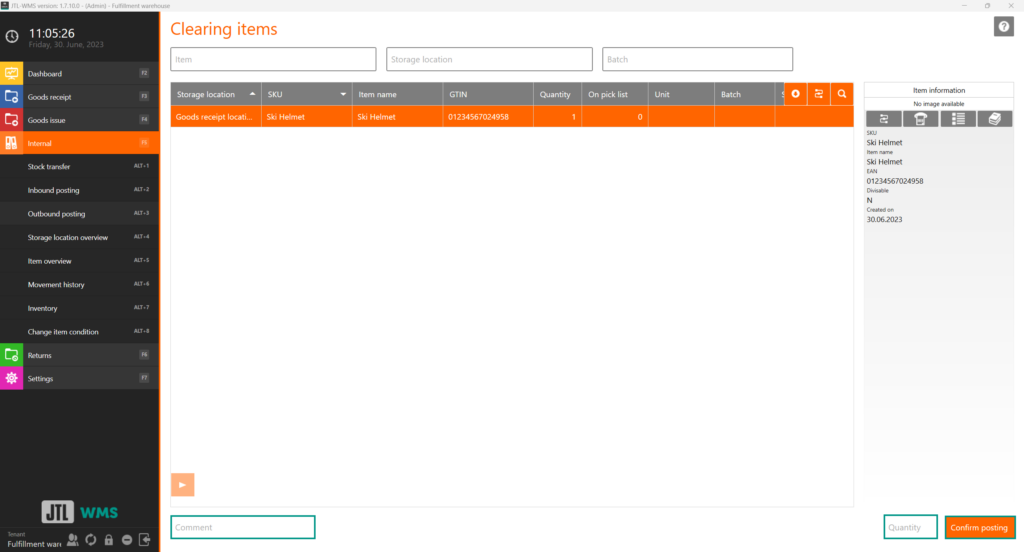Select Movement history menu entry
The width and height of the screenshot is (1024, 552).
coord(56,285)
